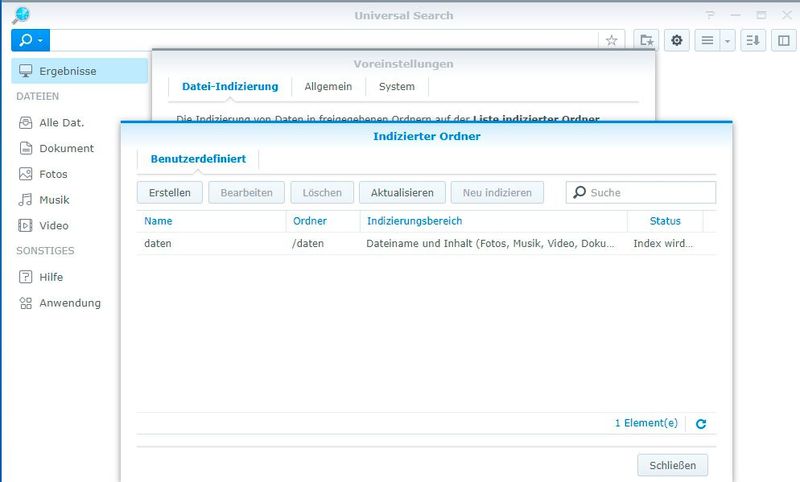This screenshot has height=482, width=800.
Task: Click the refresh icon beside 1 Element(e)
Action: coord(701,423)
